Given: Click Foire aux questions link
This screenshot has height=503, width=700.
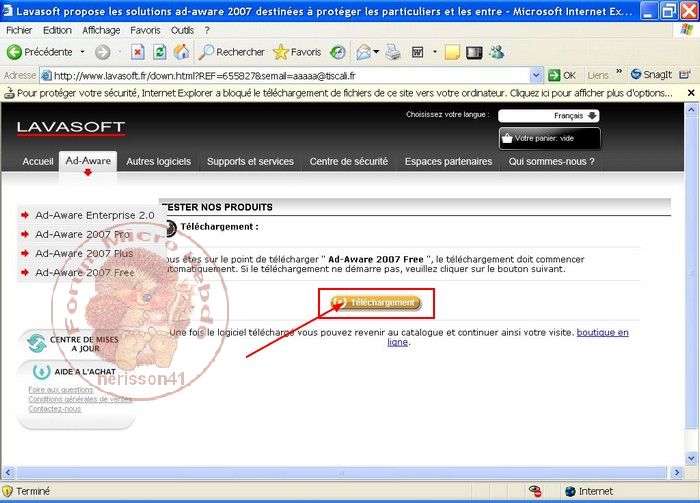Looking at the screenshot, I should [x=61, y=390].
